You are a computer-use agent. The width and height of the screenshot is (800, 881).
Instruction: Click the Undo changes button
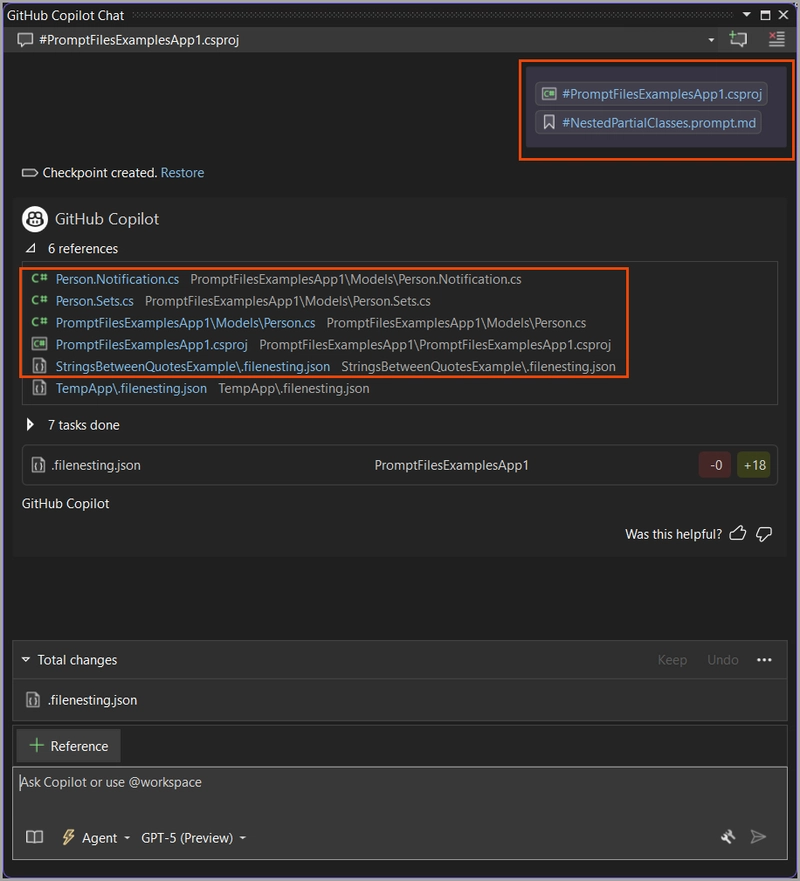[x=722, y=660]
